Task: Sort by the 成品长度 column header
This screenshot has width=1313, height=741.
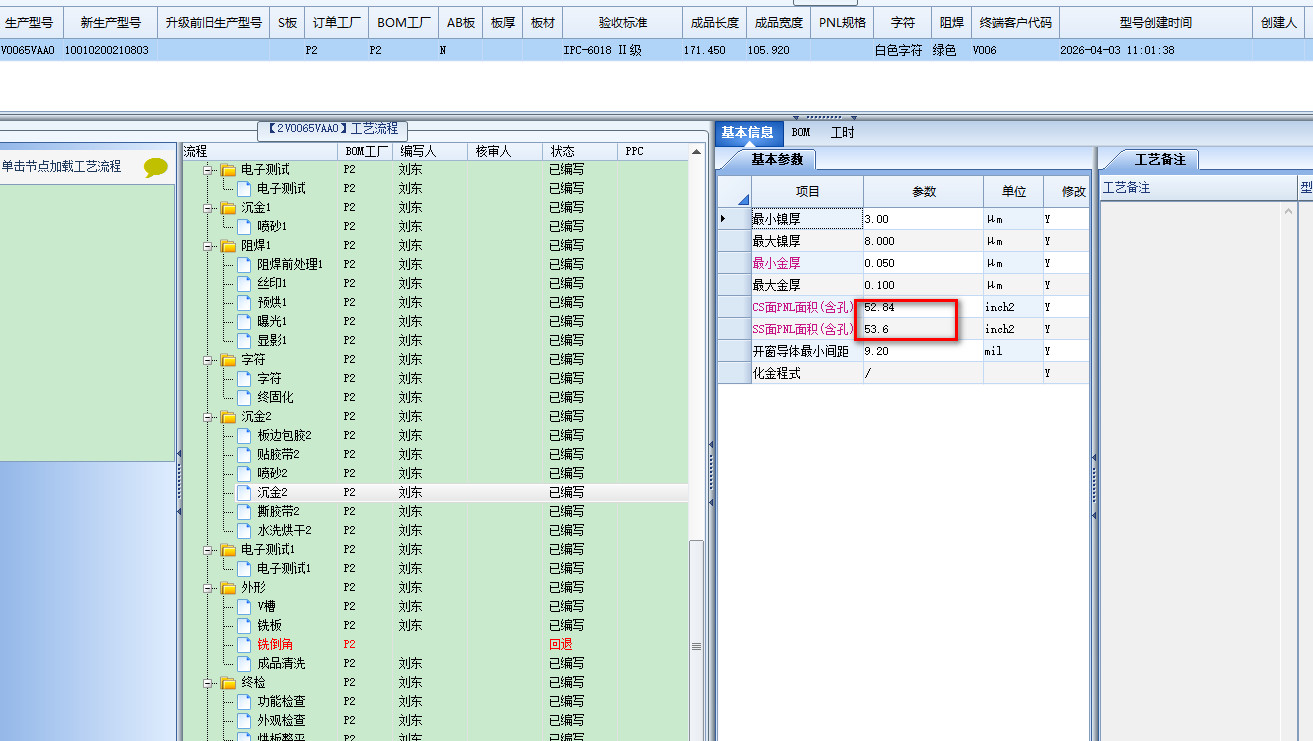Action: 714,22
